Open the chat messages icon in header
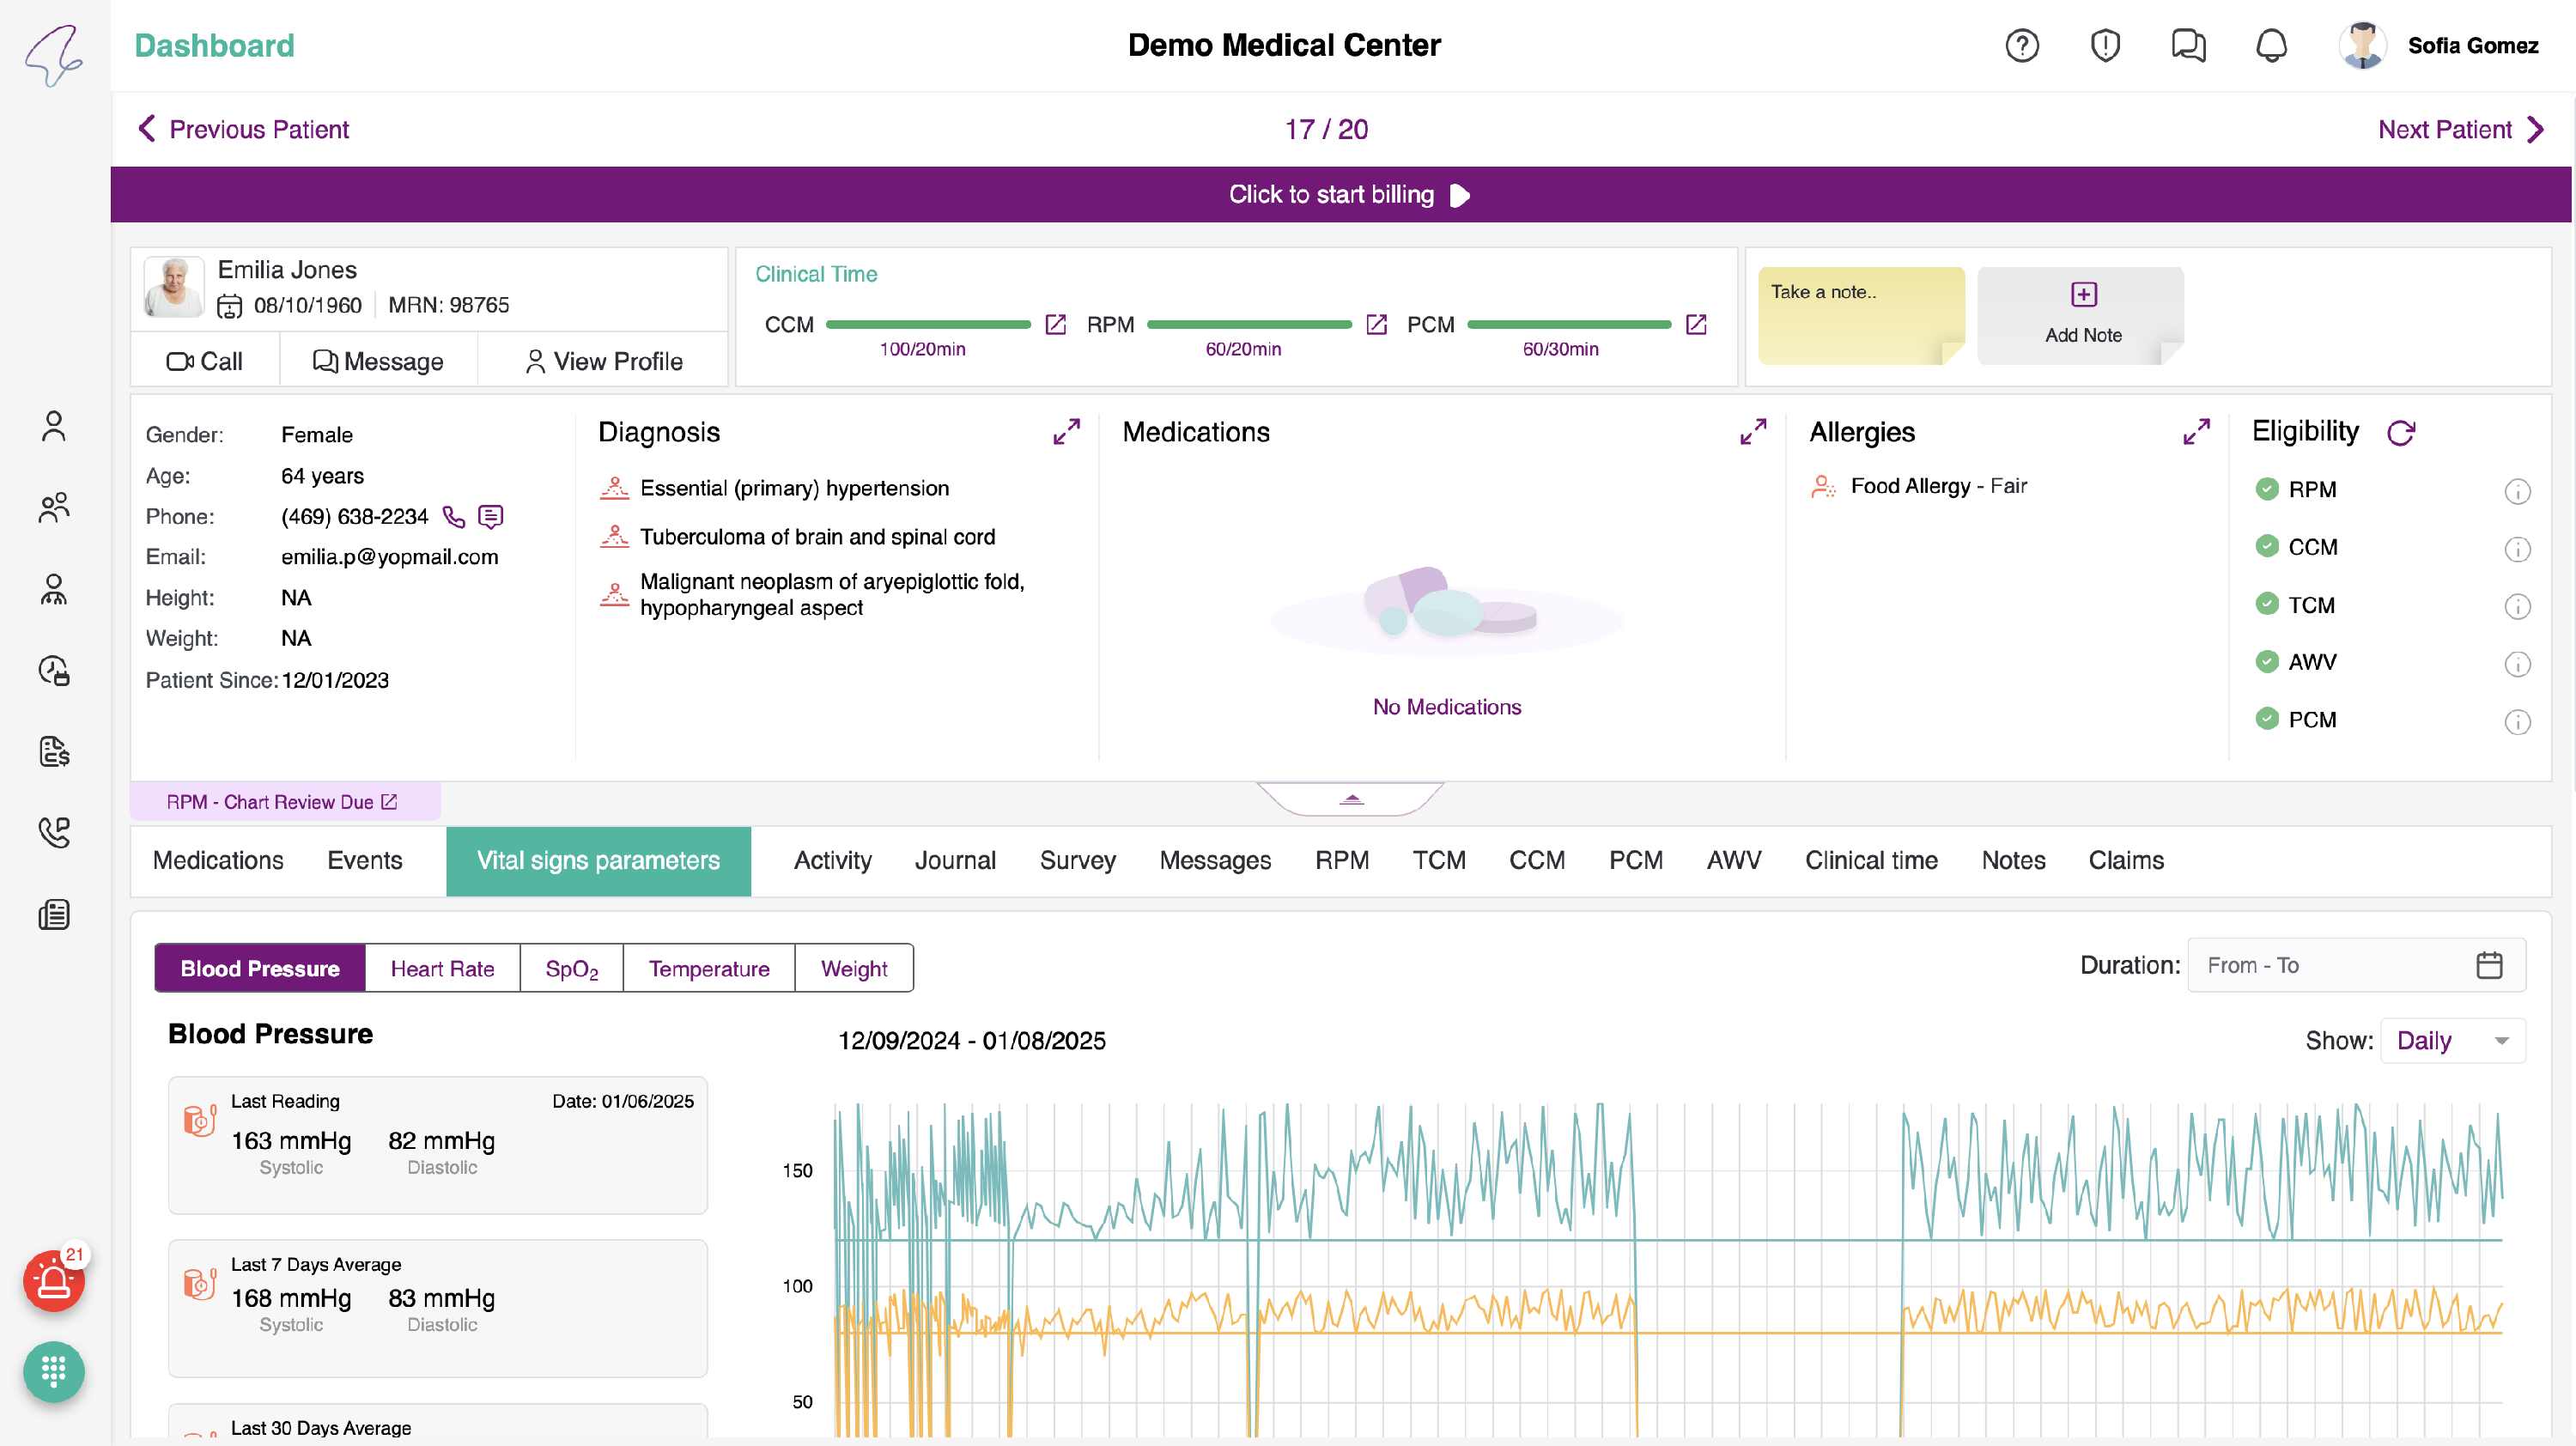Image resolution: width=2576 pixels, height=1446 pixels. [x=2188, y=46]
